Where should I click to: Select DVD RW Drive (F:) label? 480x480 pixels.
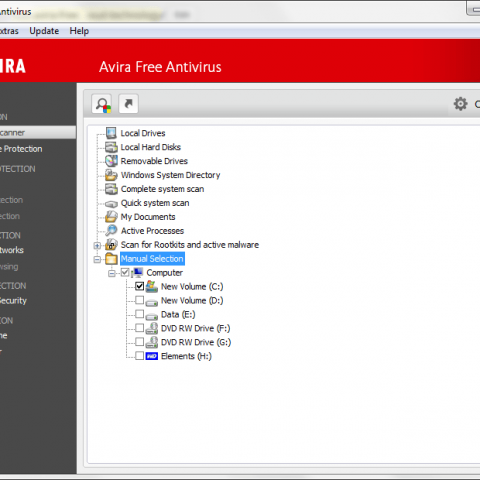pos(195,328)
